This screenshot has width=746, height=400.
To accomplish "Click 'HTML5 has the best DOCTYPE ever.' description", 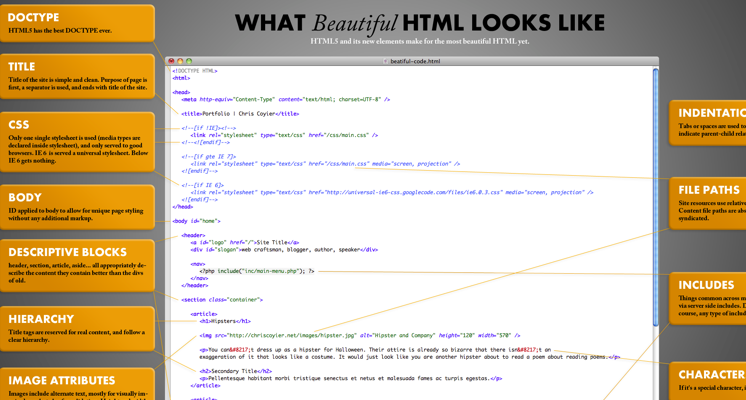I will (60, 30).
